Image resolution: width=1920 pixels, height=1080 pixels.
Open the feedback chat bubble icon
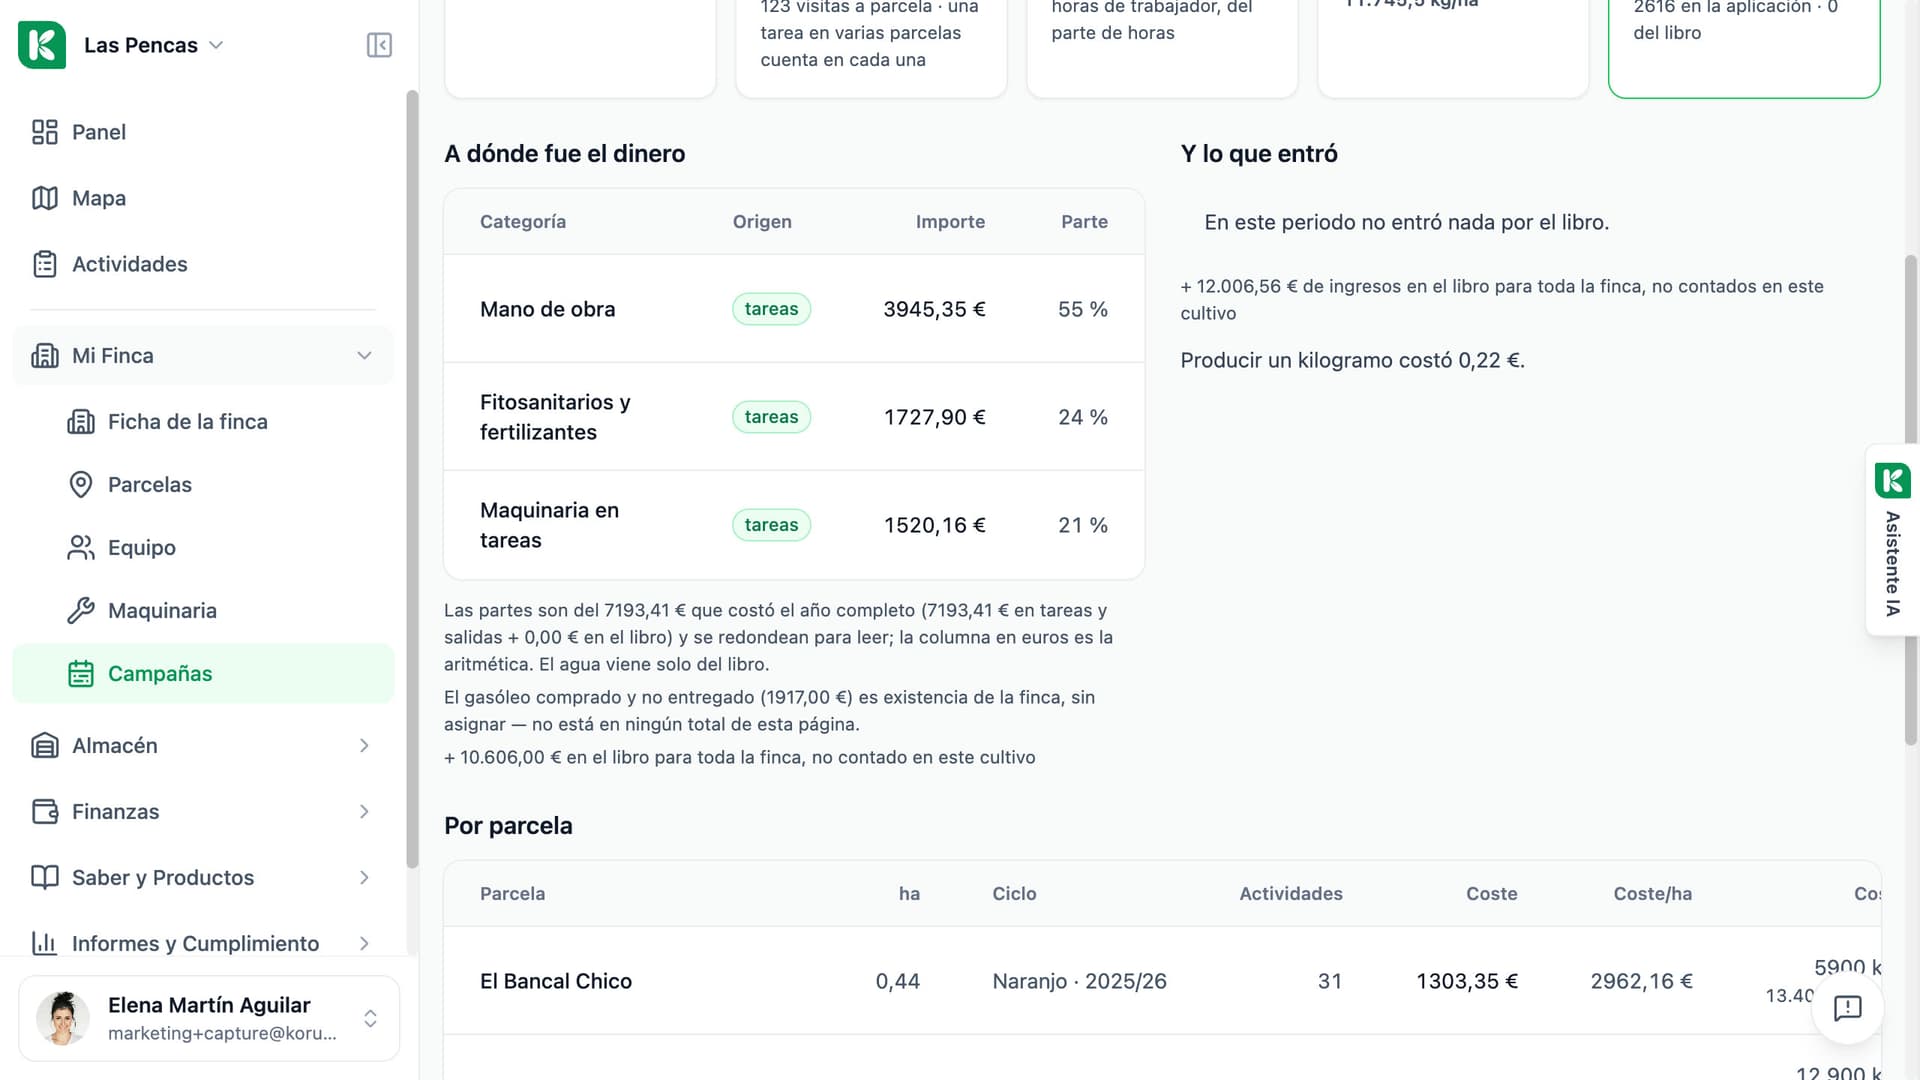(x=1847, y=1007)
